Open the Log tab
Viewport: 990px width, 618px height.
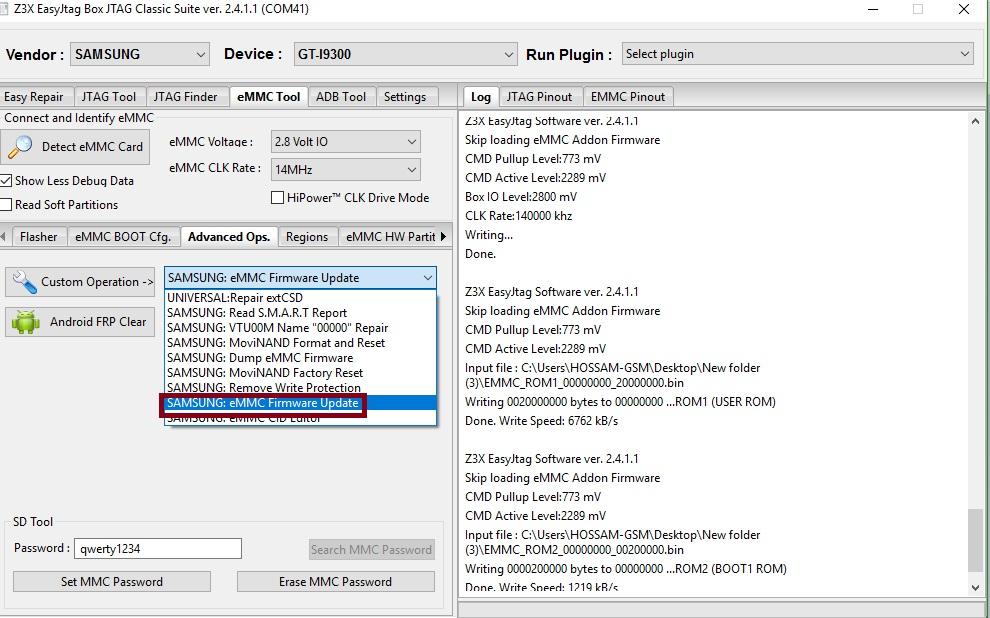click(x=480, y=97)
